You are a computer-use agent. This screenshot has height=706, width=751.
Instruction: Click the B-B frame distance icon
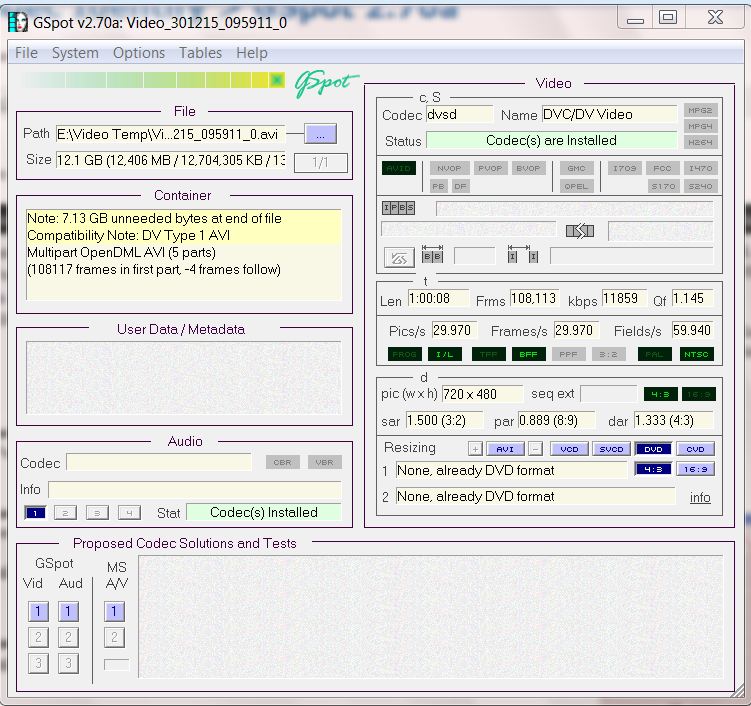432,255
